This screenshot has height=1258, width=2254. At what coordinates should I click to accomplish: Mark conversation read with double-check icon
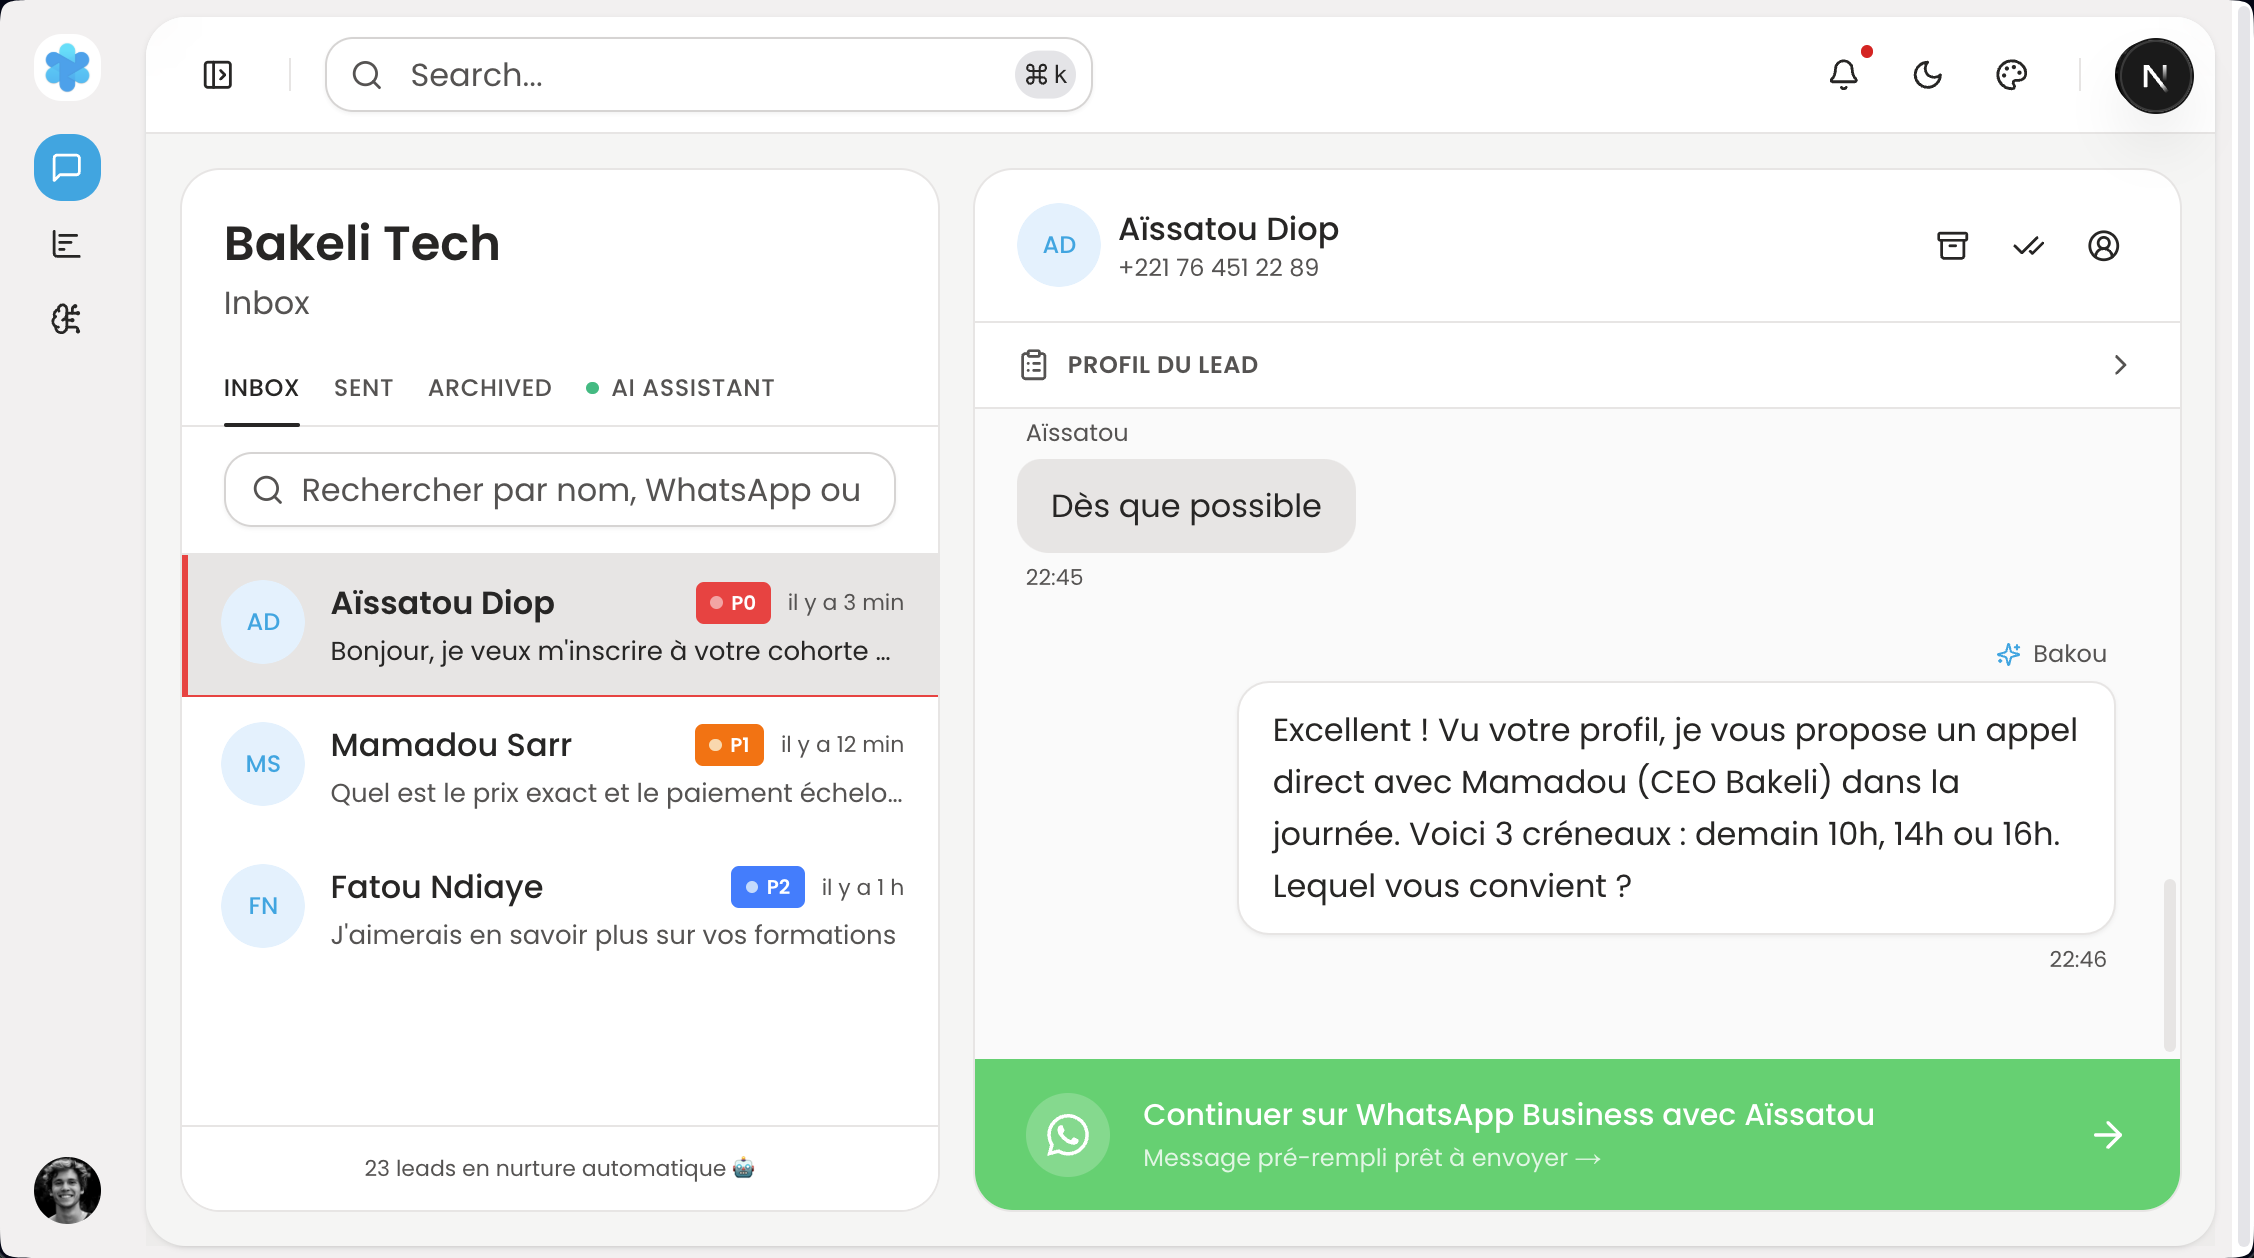pos(2028,246)
